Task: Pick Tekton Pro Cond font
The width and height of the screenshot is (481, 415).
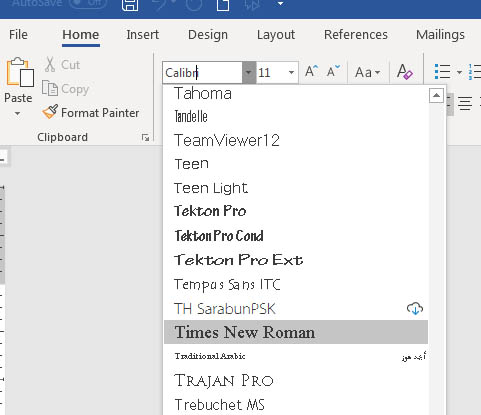Action: click(296, 236)
